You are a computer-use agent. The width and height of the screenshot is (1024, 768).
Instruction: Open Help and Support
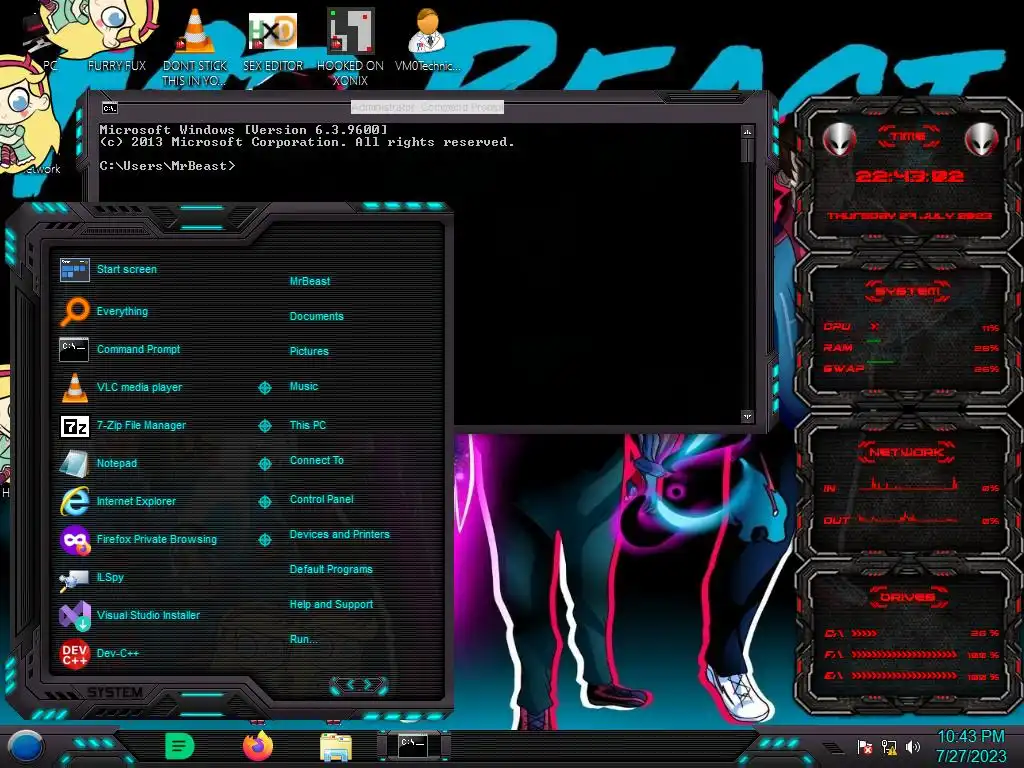pos(331,605)
